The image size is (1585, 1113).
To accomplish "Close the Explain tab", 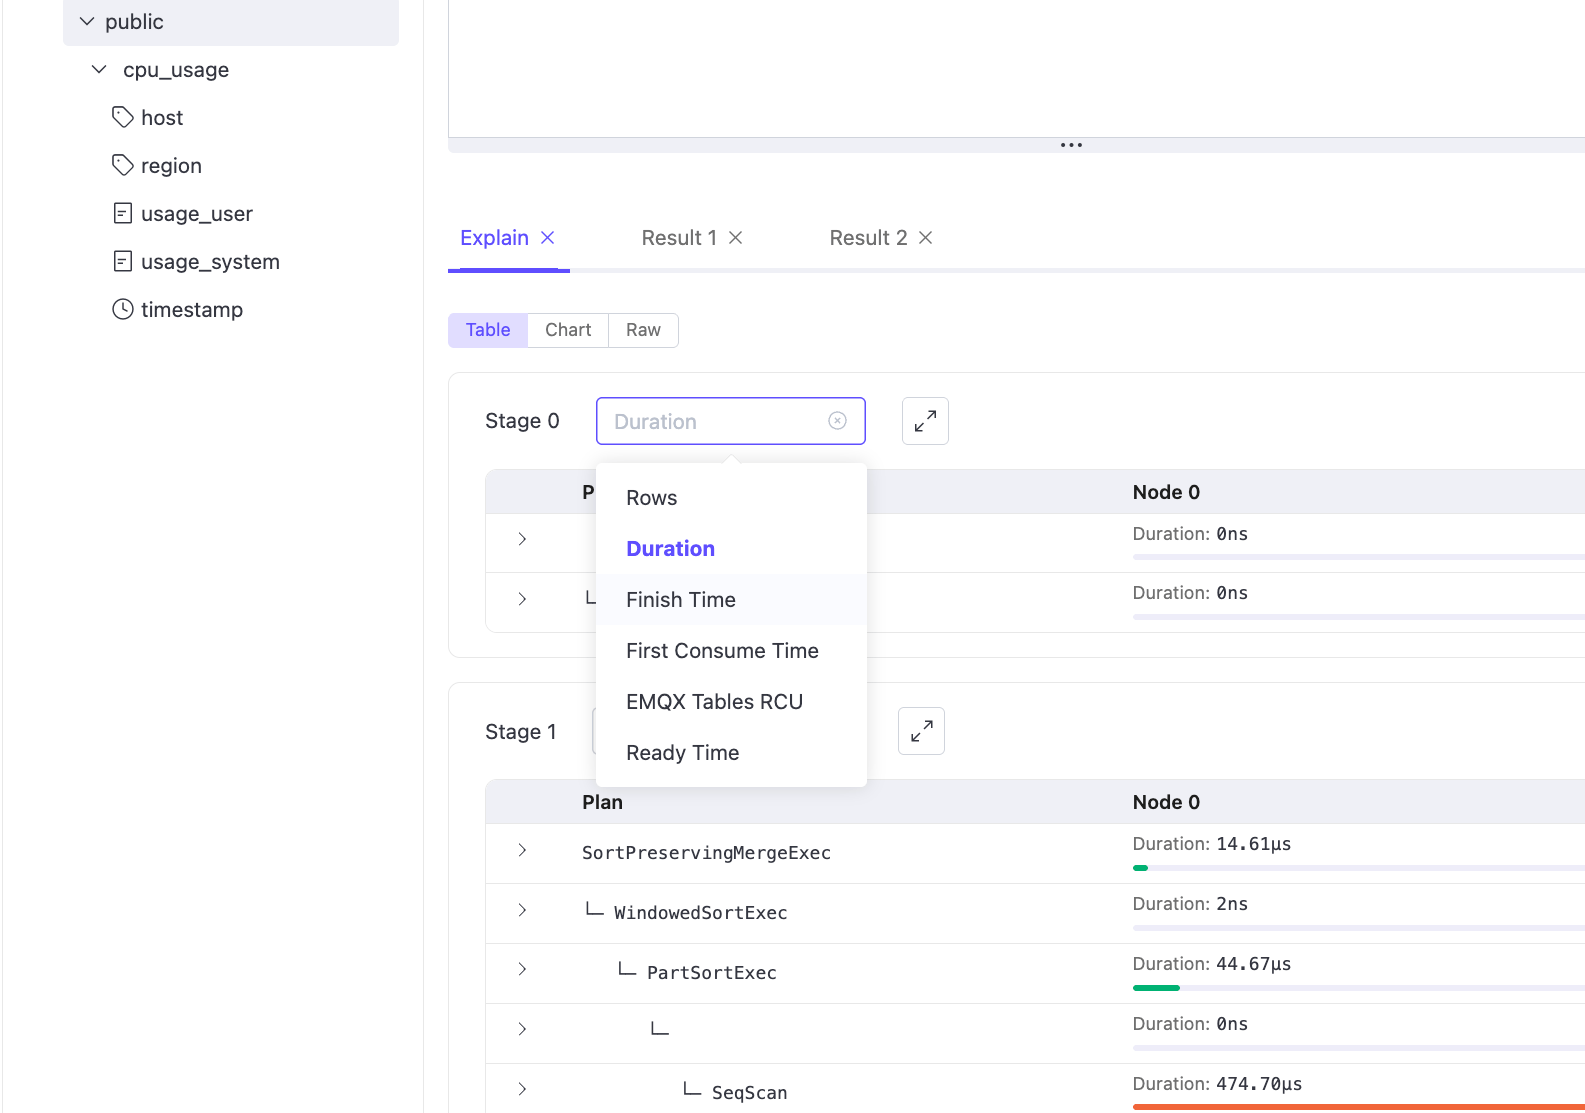I will click(548, 238).
